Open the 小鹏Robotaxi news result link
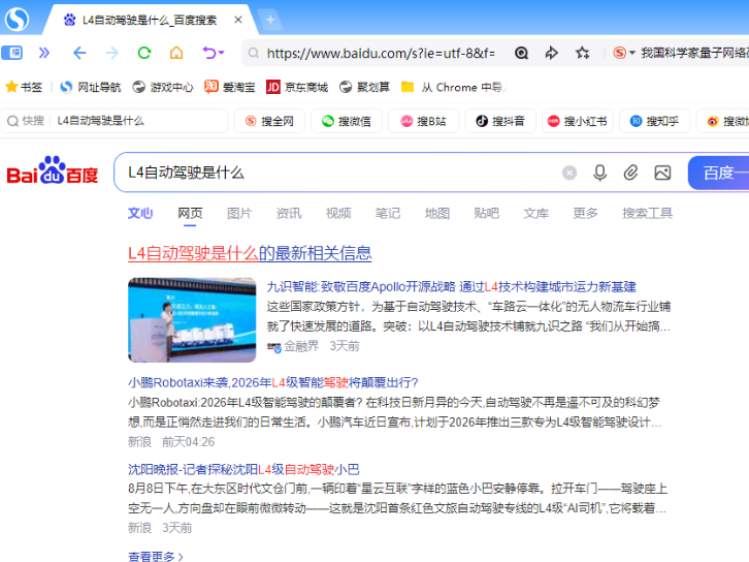 [273, 382]
